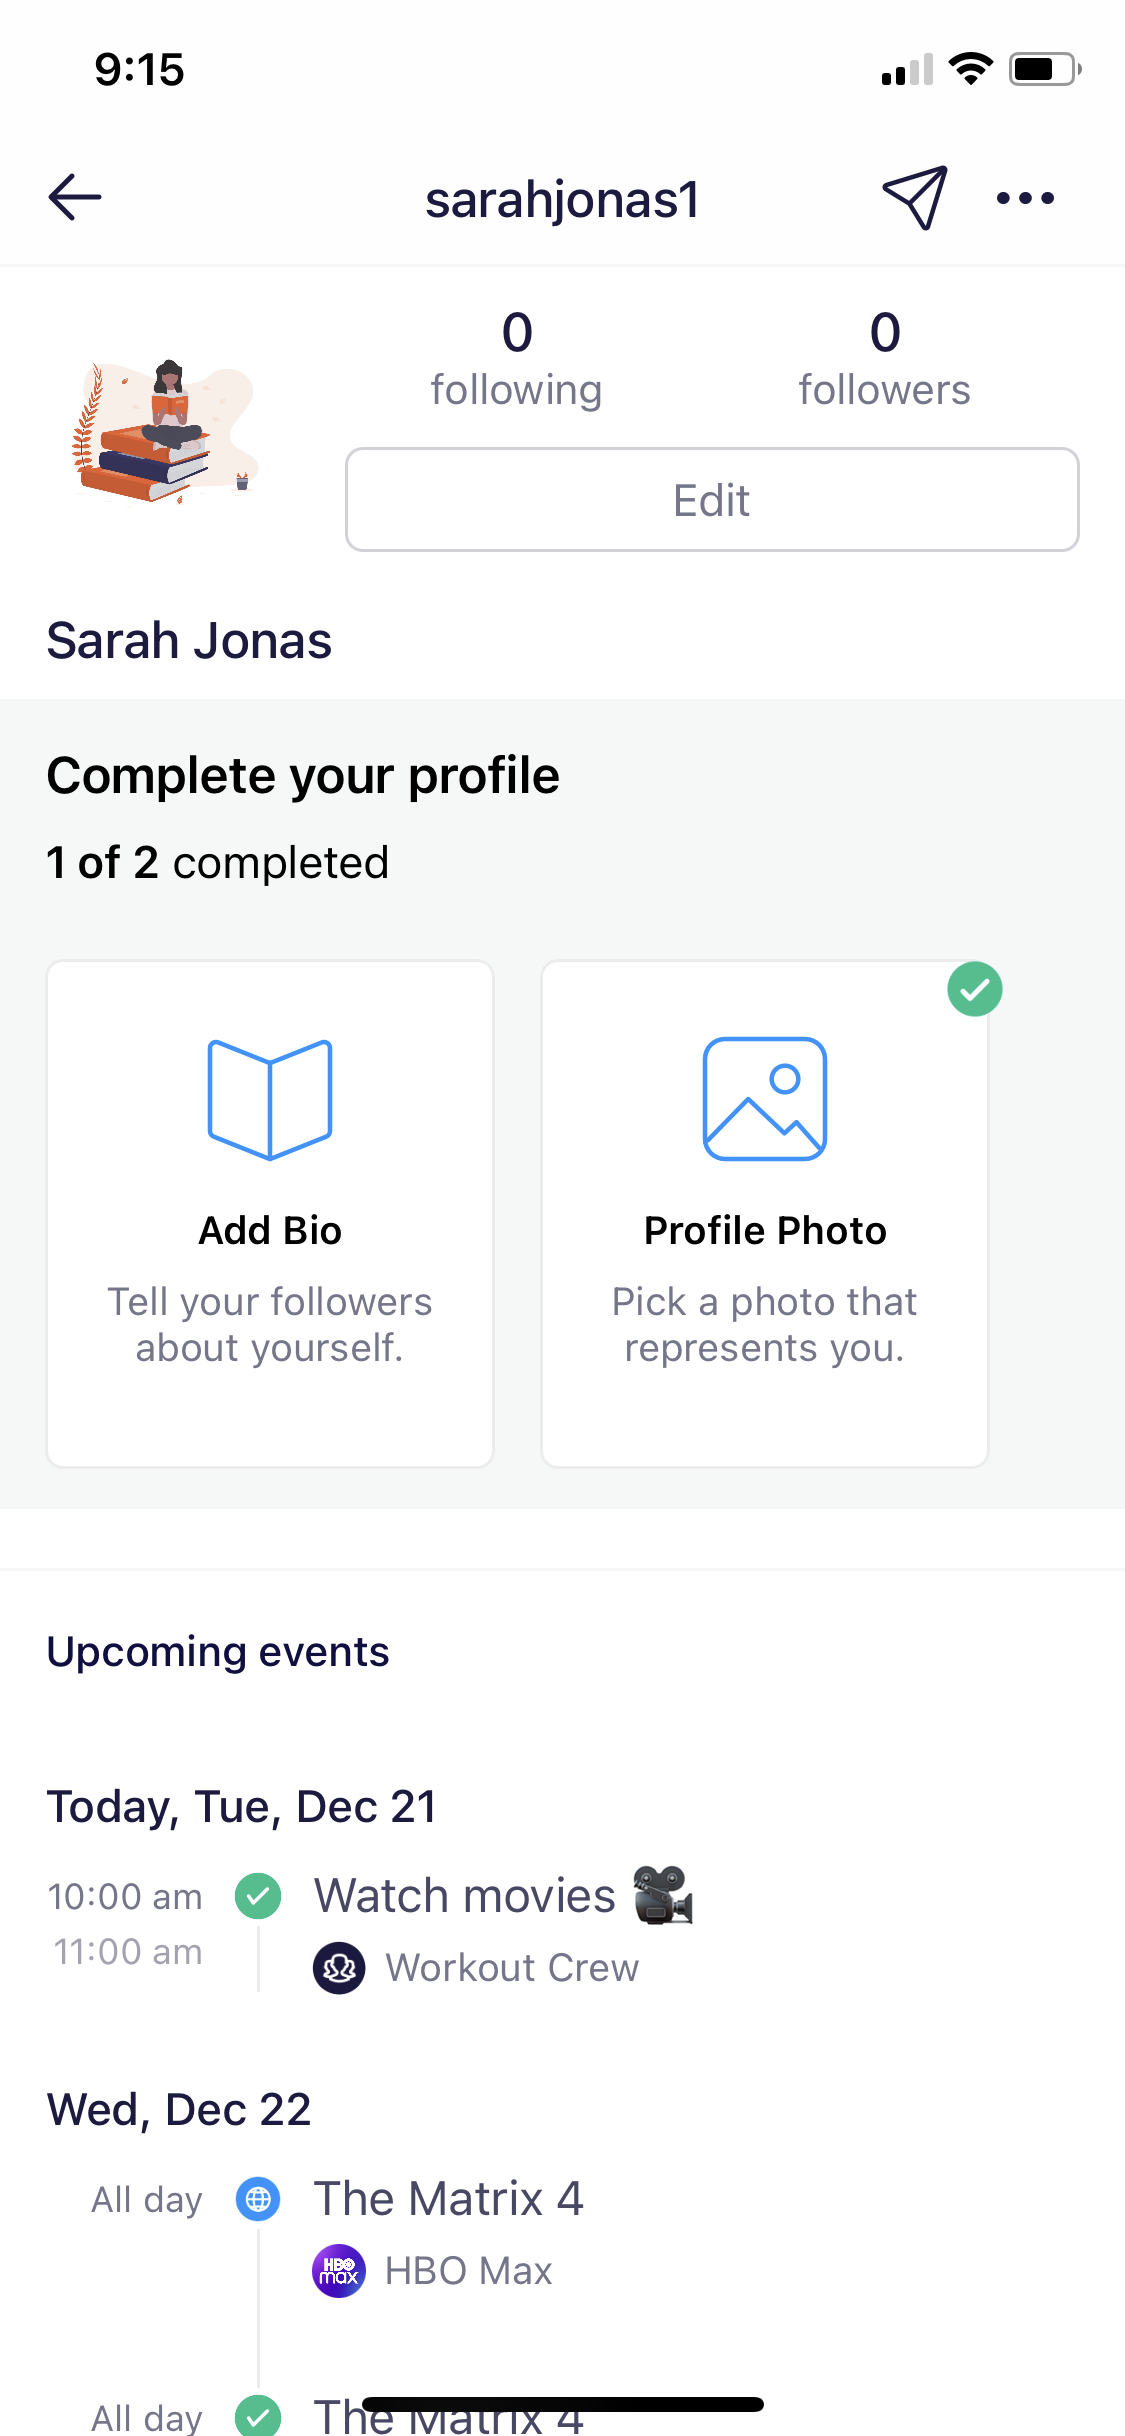Expand the Watch movies event details

point(465,1893)
